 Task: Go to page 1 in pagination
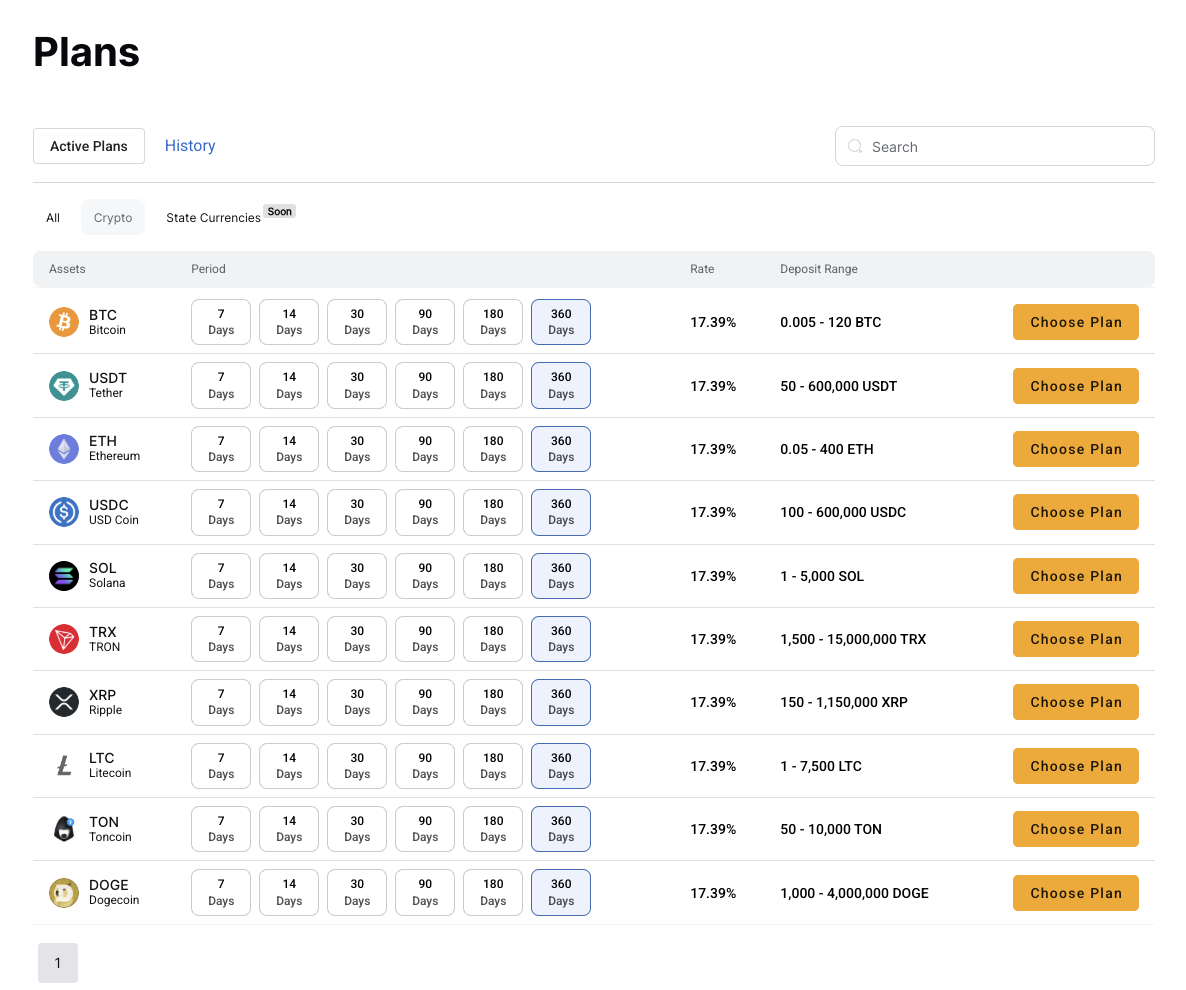pos(58,963)
